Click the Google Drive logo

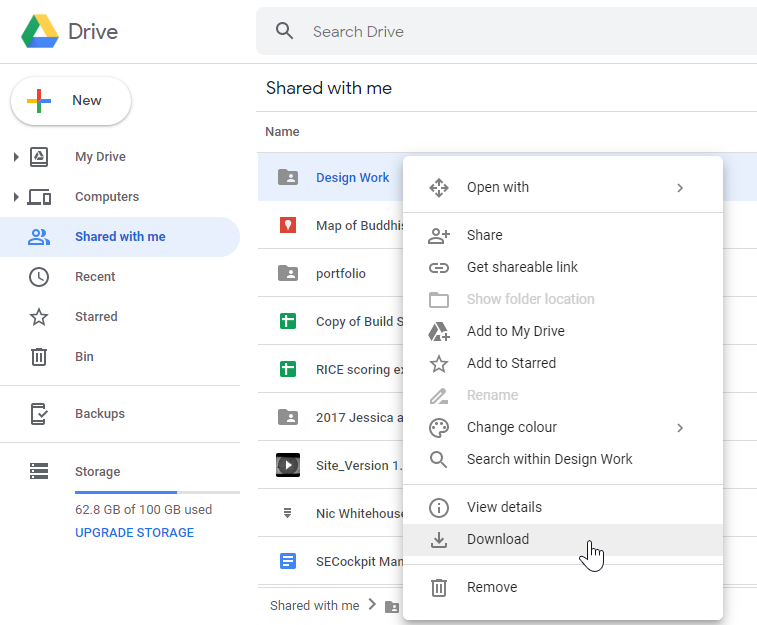point(40,31)
